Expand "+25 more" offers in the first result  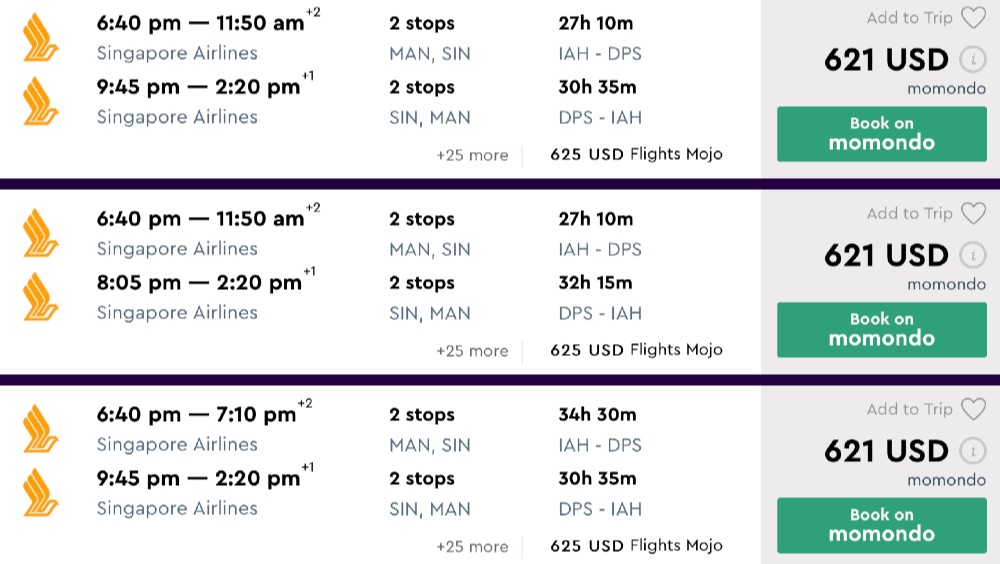point(472,155)
